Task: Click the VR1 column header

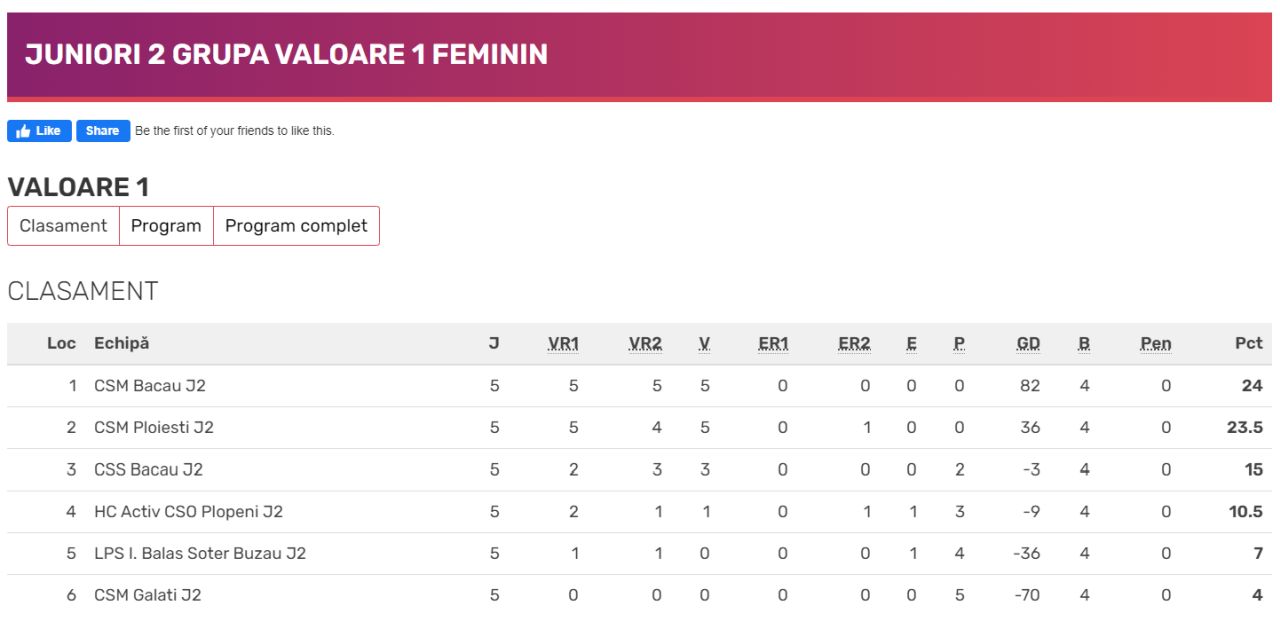Action: pyautogui.click(x=563, y=344)
